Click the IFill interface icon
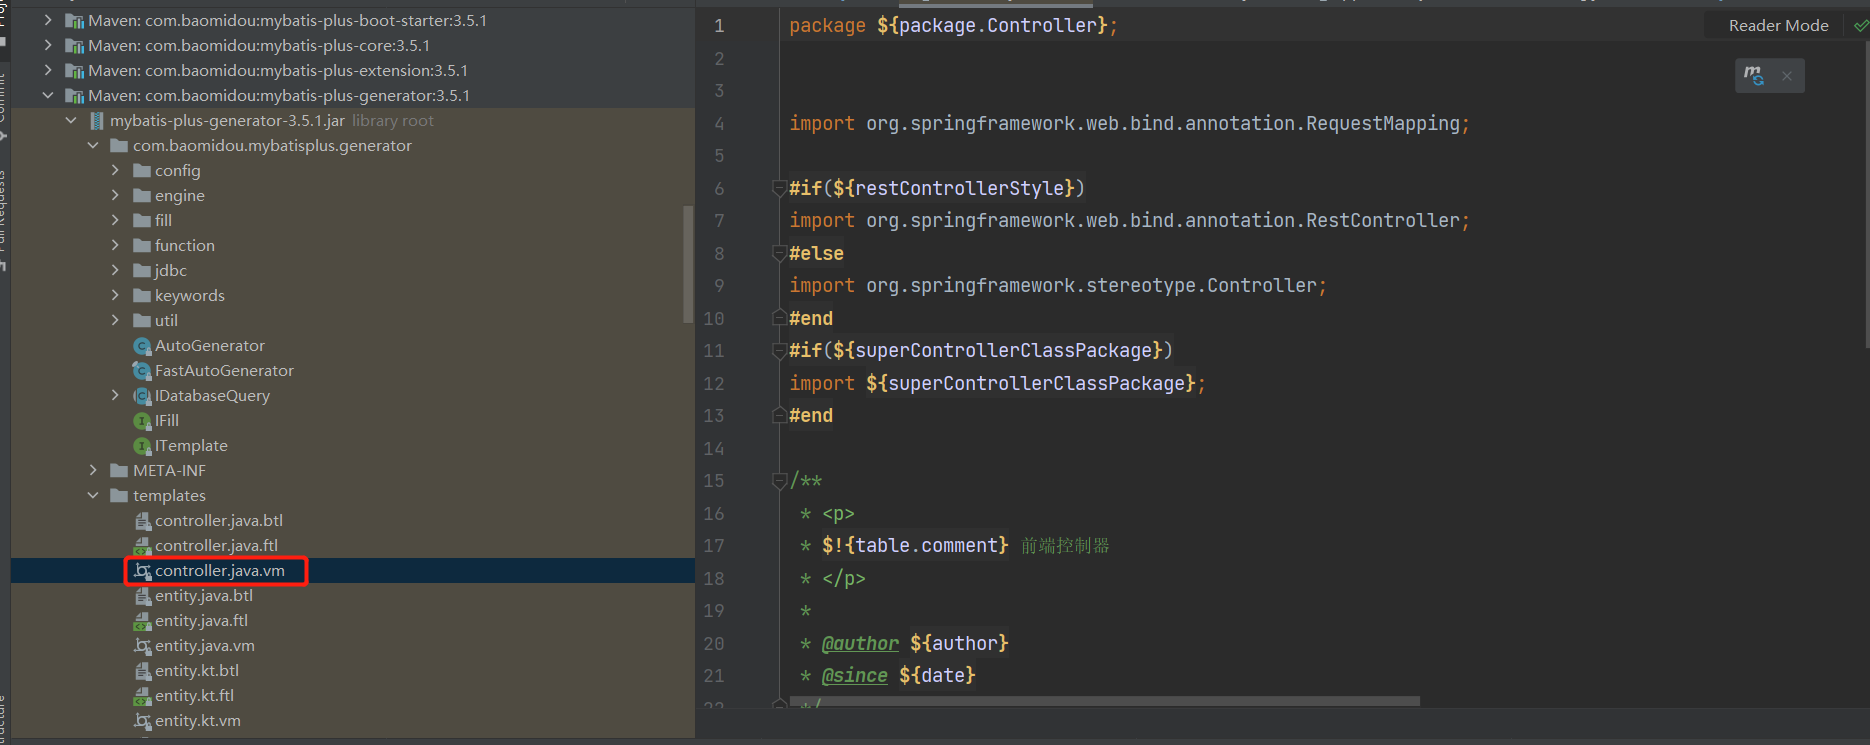The height and width of the screenshot is (745, 1870). click(x=142, y=421)
